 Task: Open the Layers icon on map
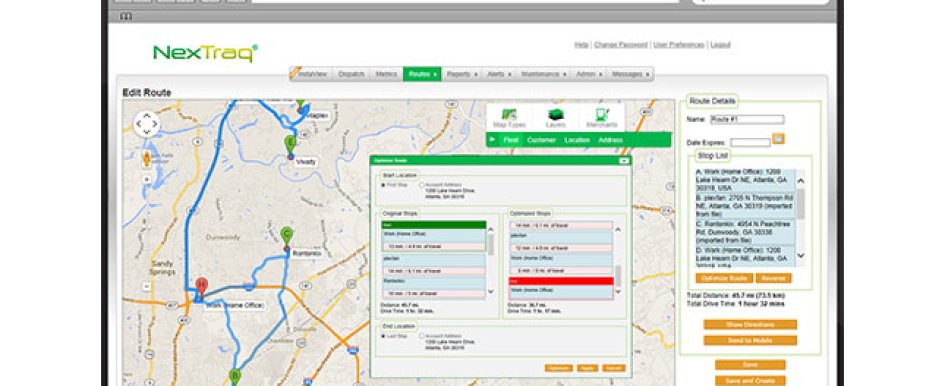tap(556, 117)
